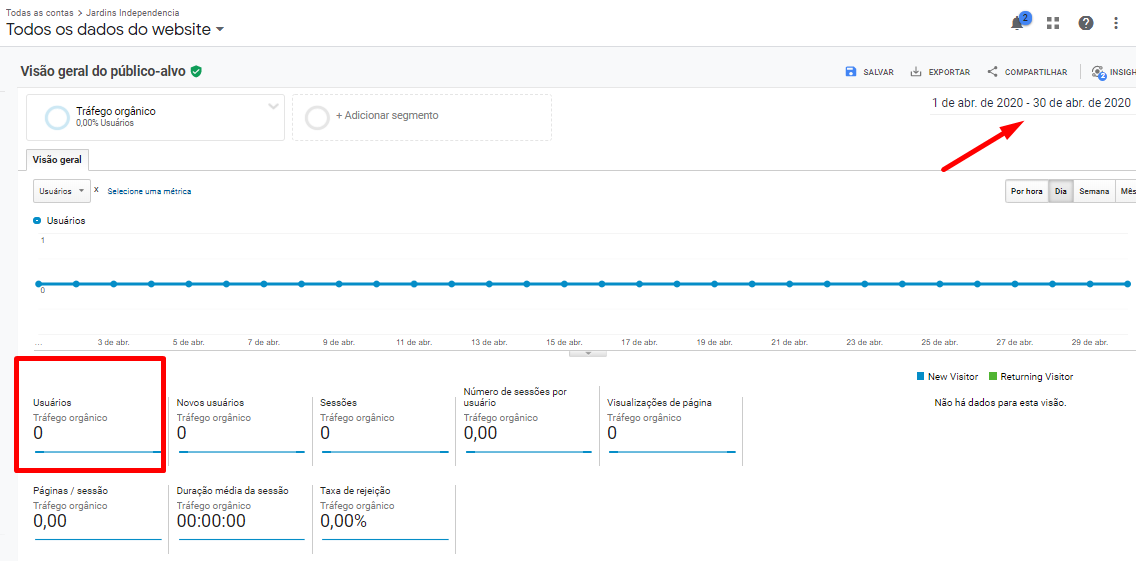
Task: Open the help question mark icon
Action: coord(1085,23)
